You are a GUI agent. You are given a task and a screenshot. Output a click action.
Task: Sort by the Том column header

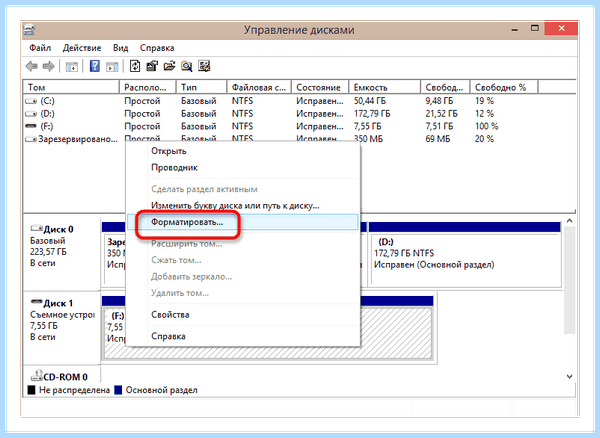coord(72,87)
